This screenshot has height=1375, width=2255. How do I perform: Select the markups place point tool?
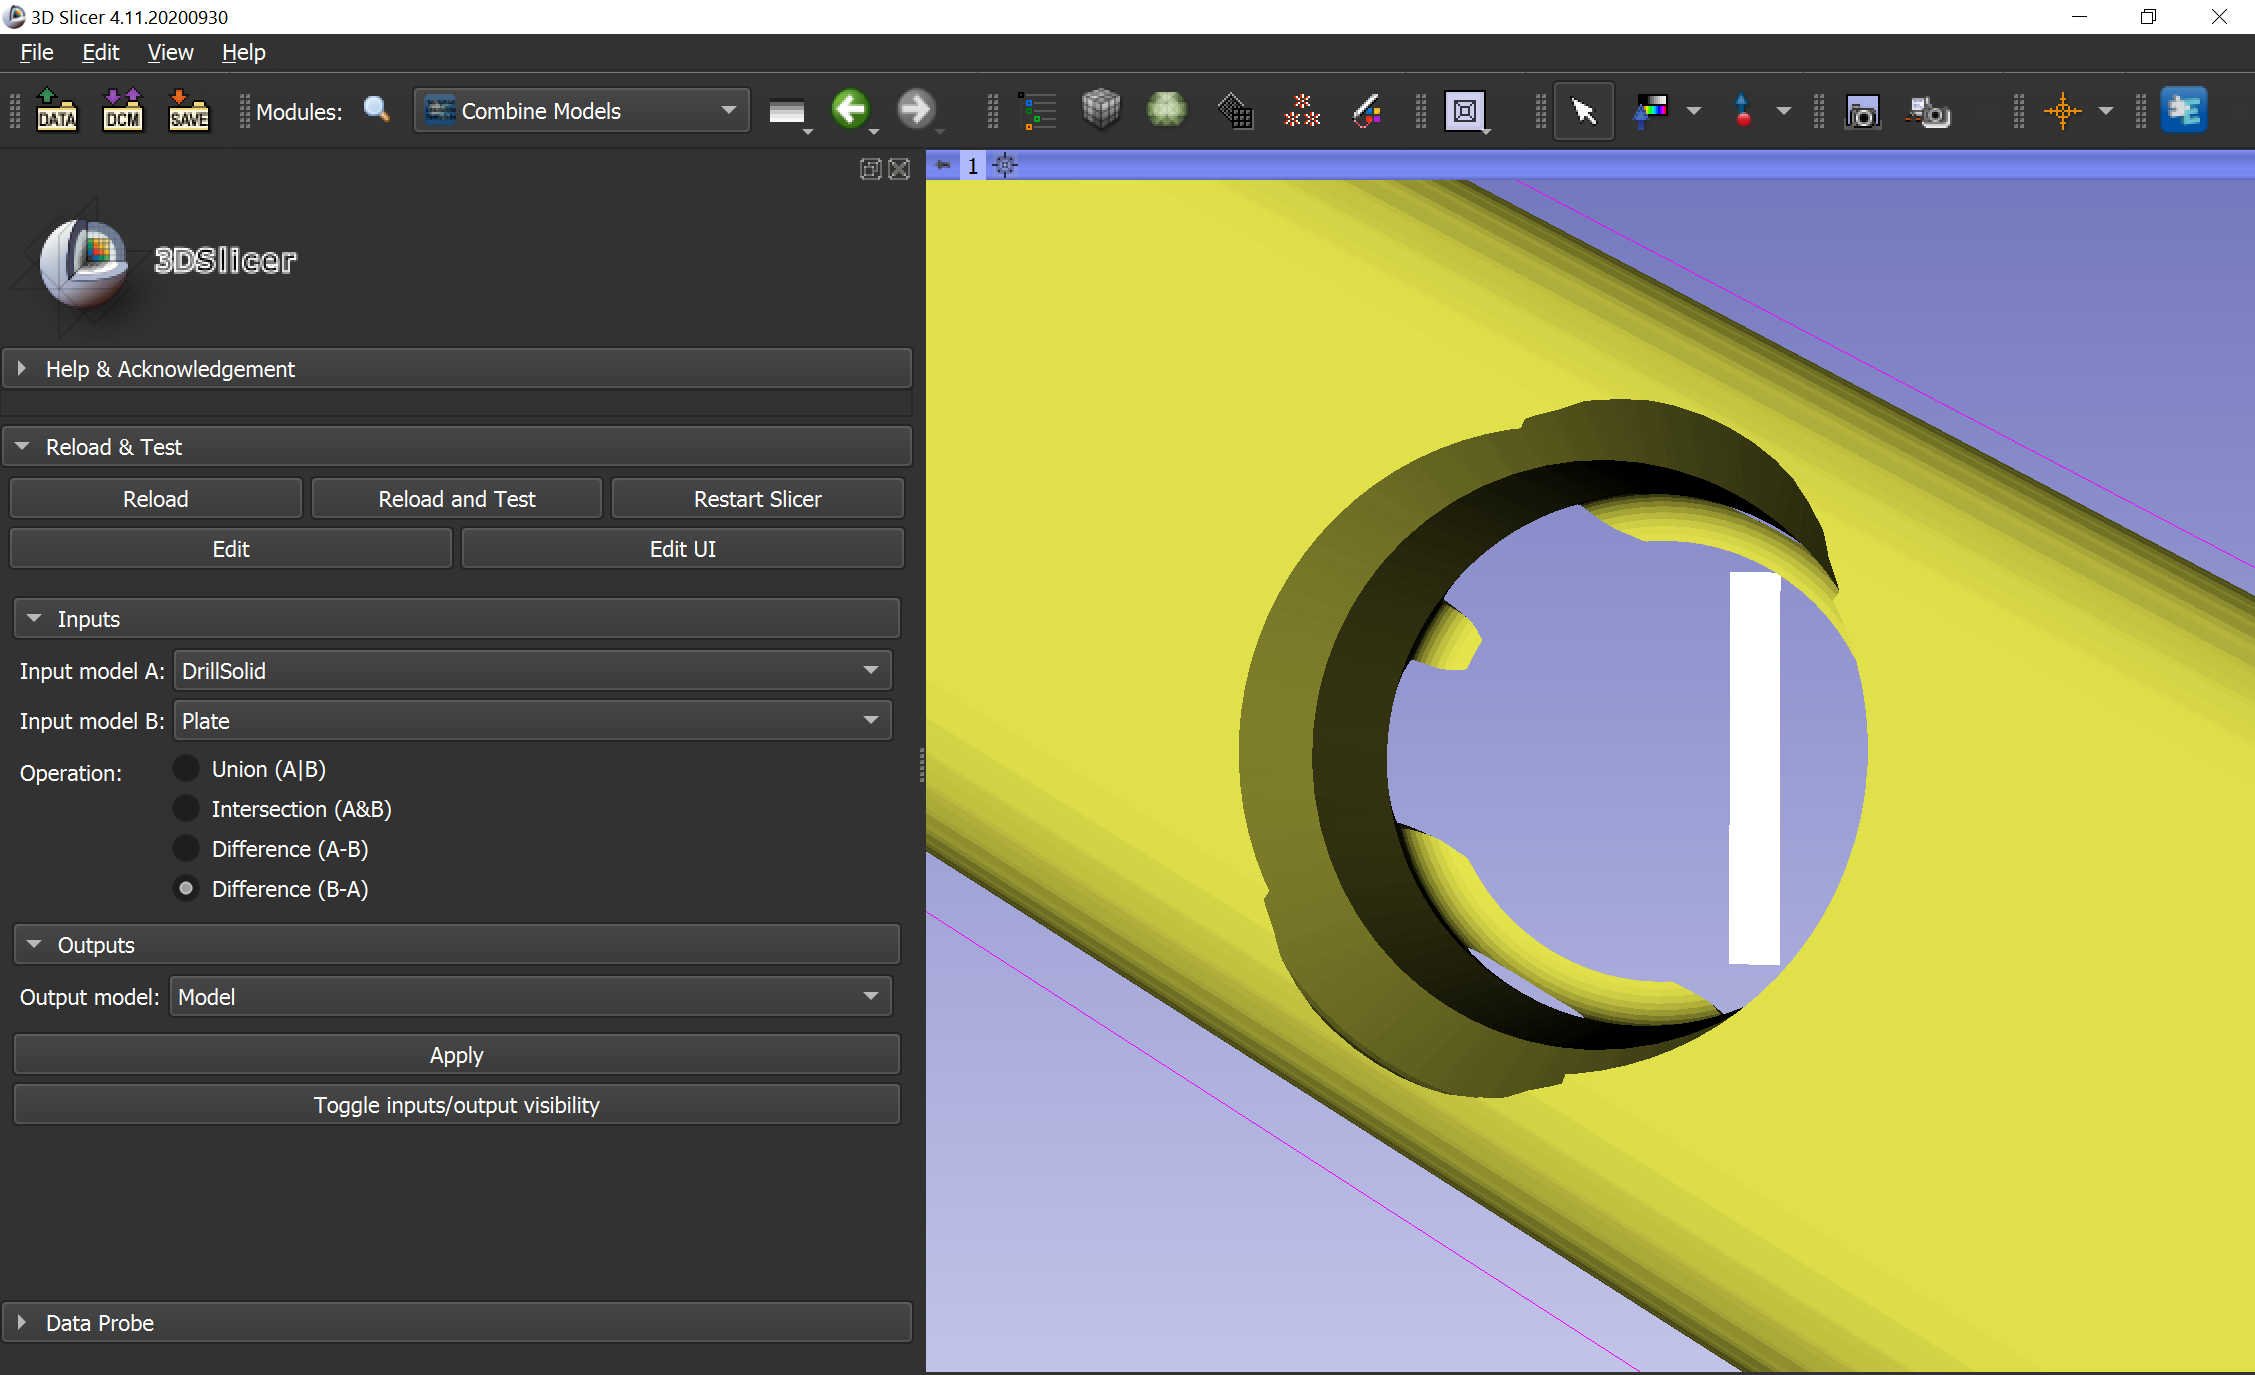pos(1741,111)
